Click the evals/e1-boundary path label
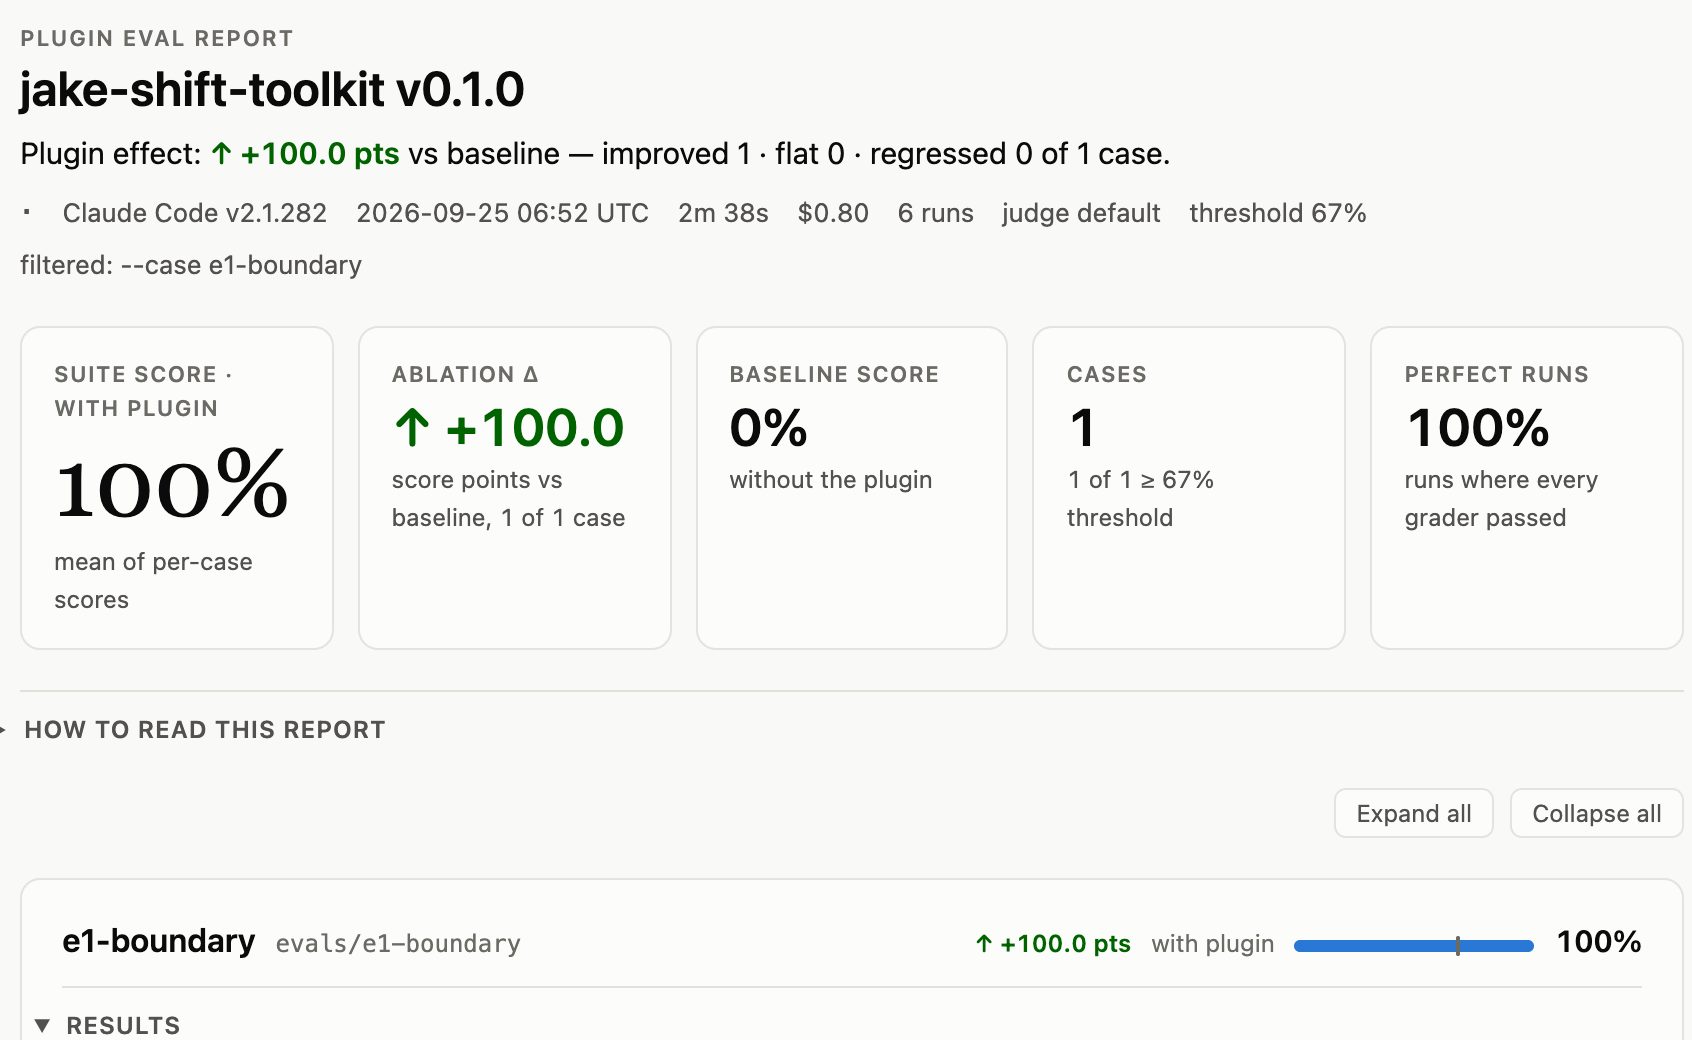The image size is (1692, 1040). pyautogui.click(x=398, y=944)
